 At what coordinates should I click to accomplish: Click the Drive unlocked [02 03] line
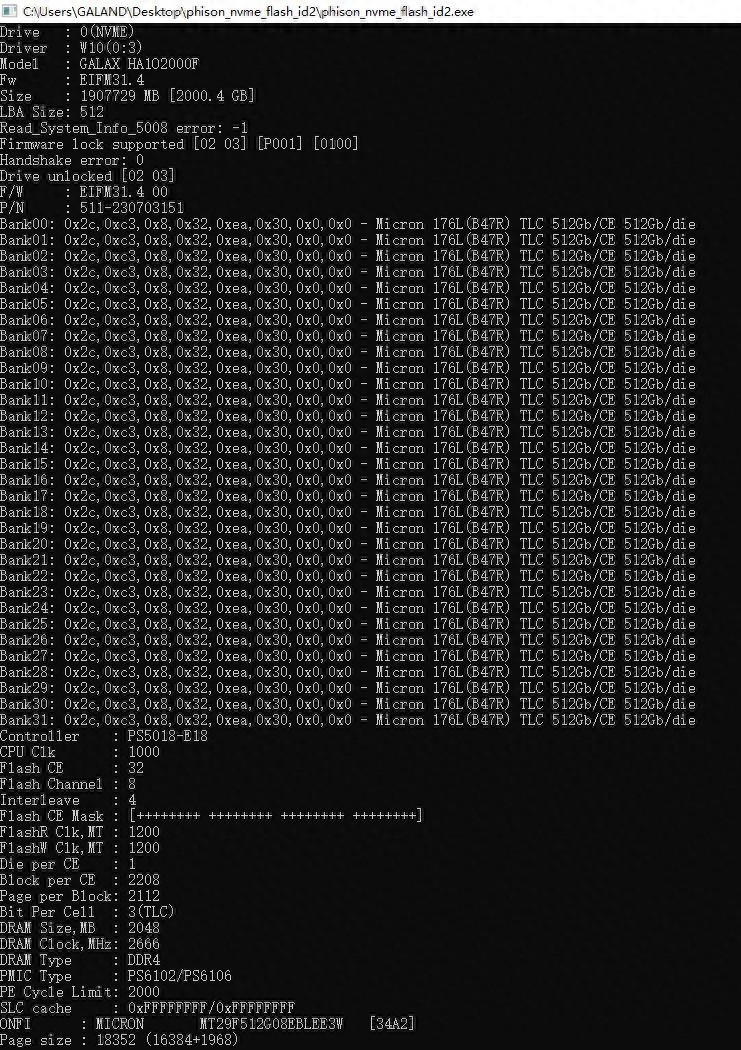[x=88, y=176]
